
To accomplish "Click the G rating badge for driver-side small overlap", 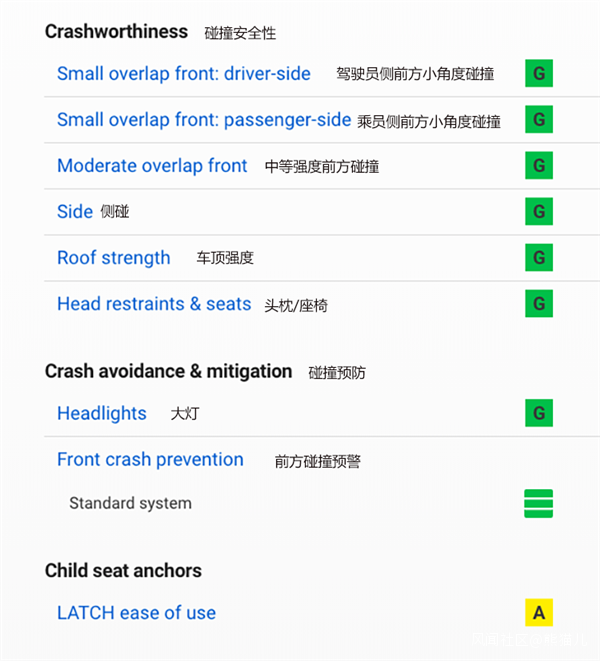I will [x=539, y=73].
